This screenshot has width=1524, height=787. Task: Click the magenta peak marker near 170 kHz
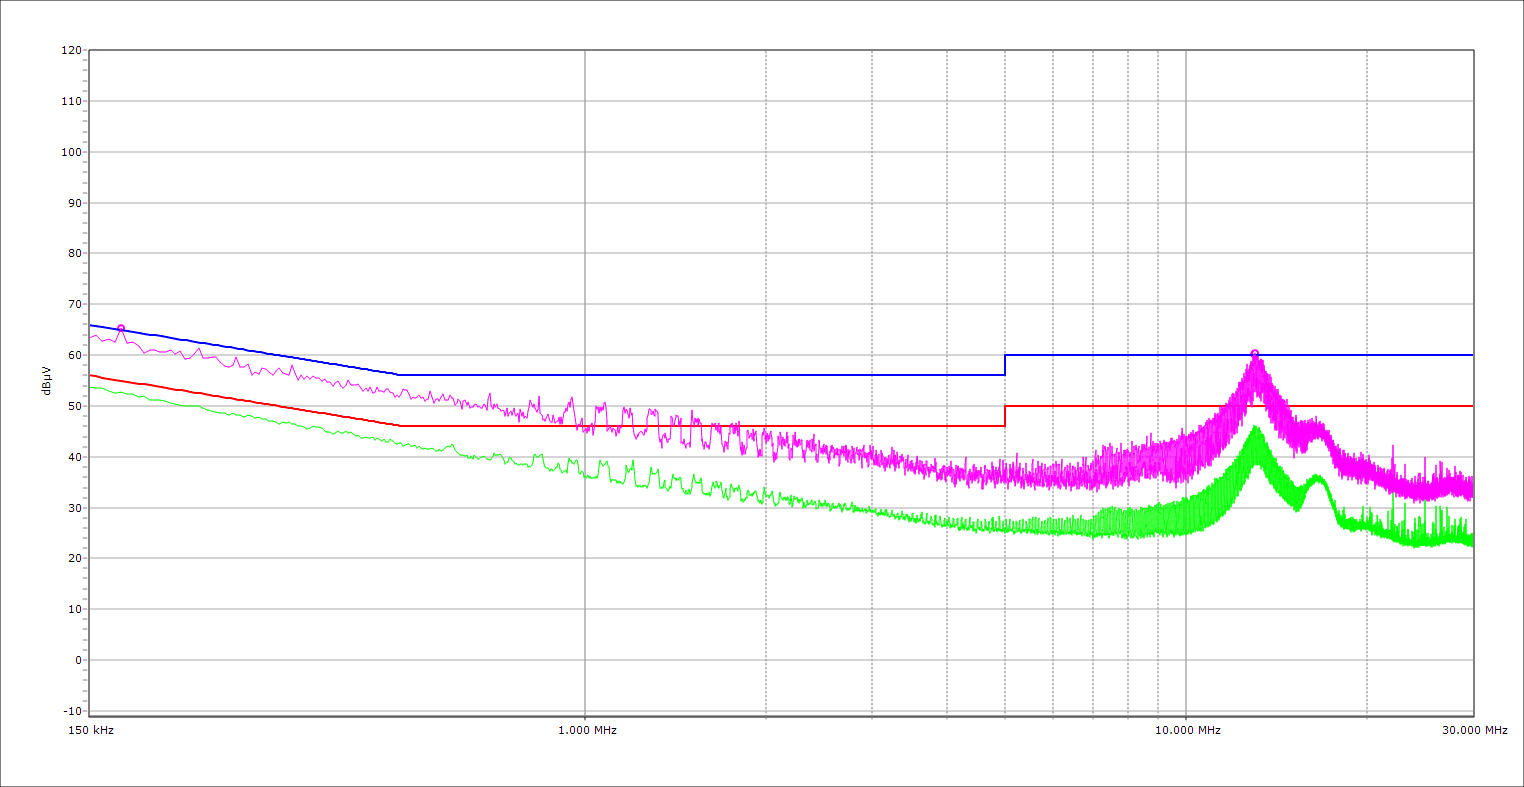pos(121,328)
